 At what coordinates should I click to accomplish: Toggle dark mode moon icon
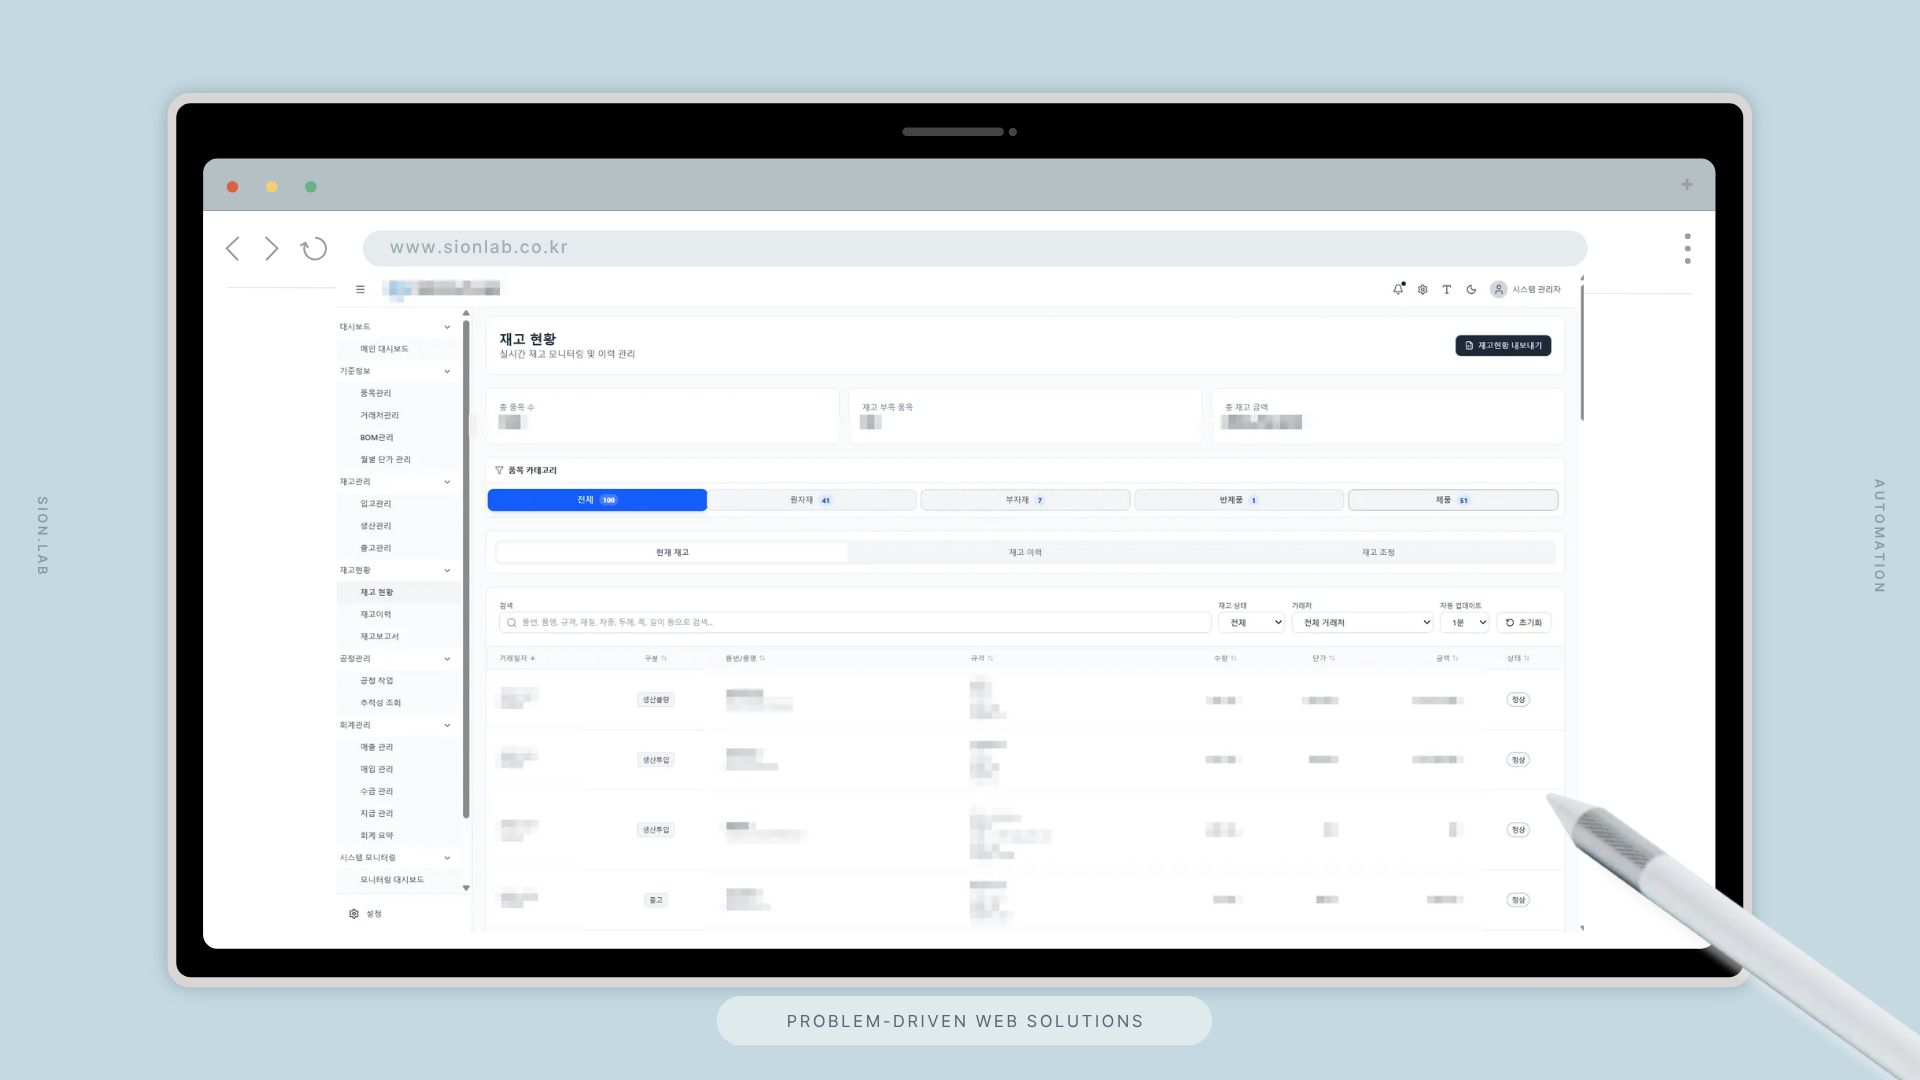coord(1471,290)
